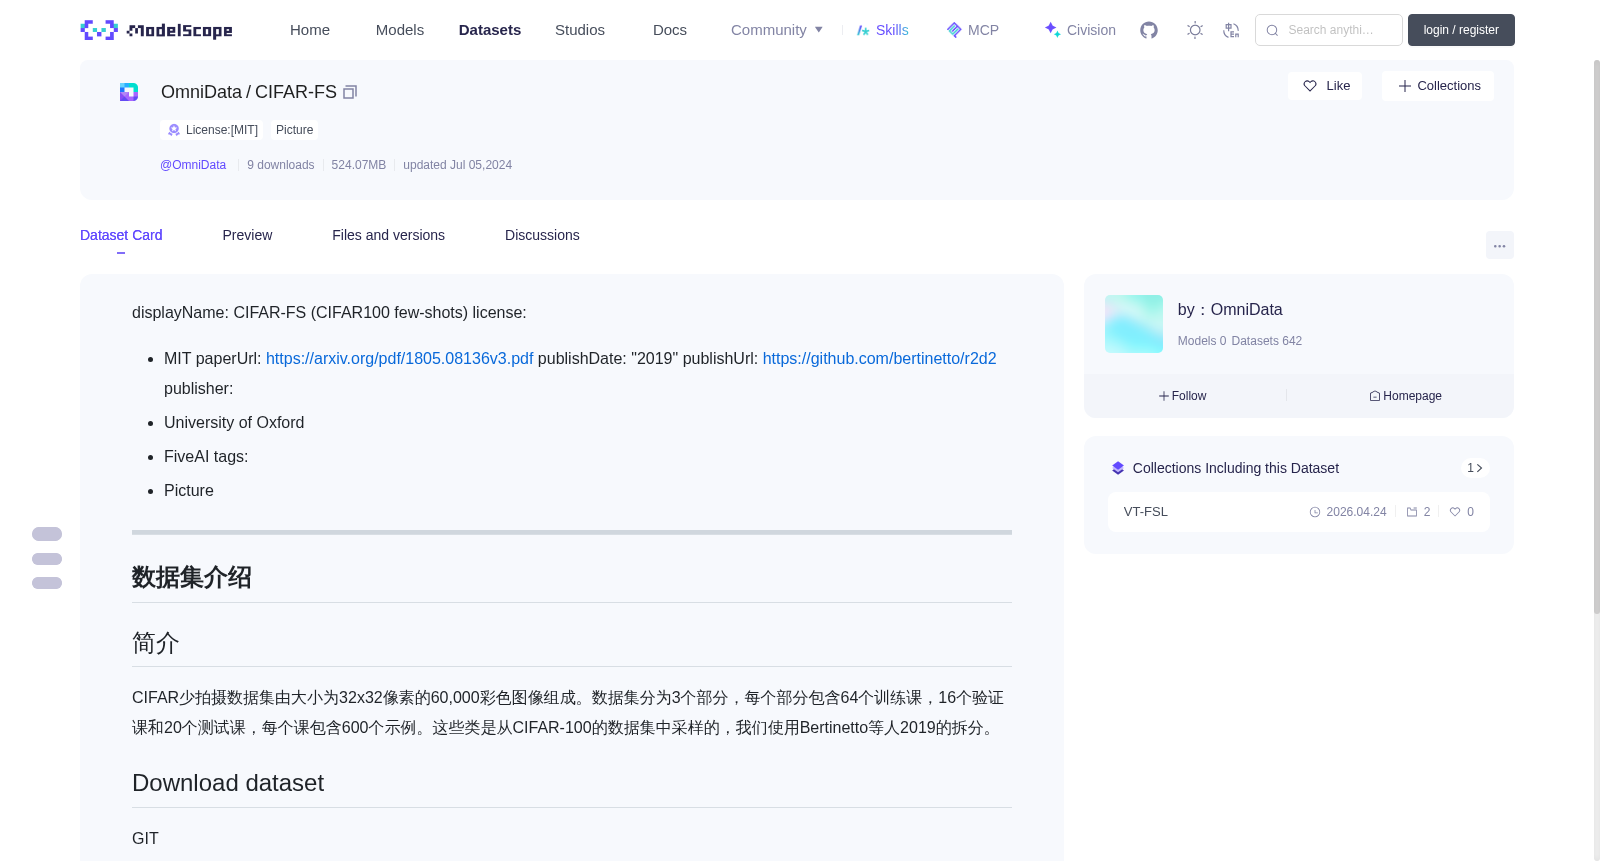1600x861 pixels.
Task: Click the MCP diamond icon
Action: tap(954, 30)
